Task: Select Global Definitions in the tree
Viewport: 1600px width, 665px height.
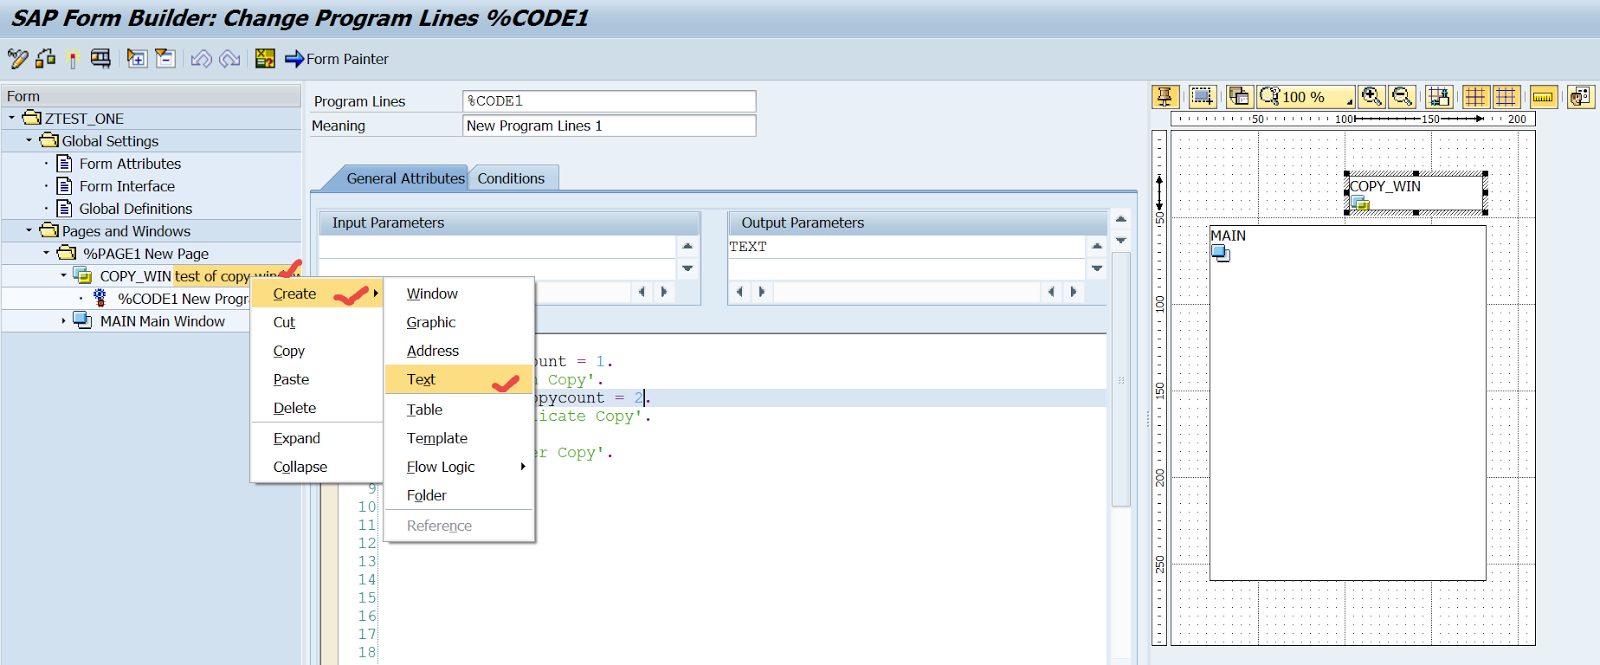Action: 136,209
